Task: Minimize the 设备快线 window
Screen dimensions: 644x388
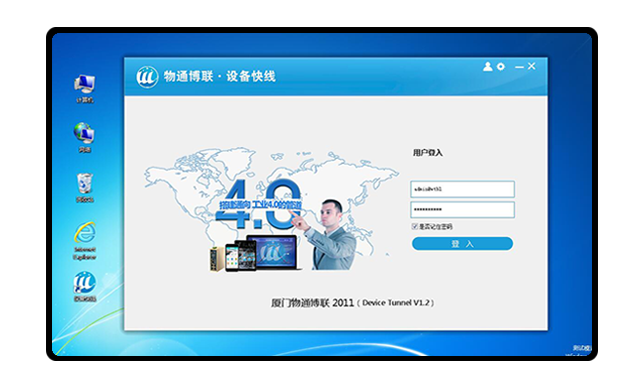Action: point(520,67)
